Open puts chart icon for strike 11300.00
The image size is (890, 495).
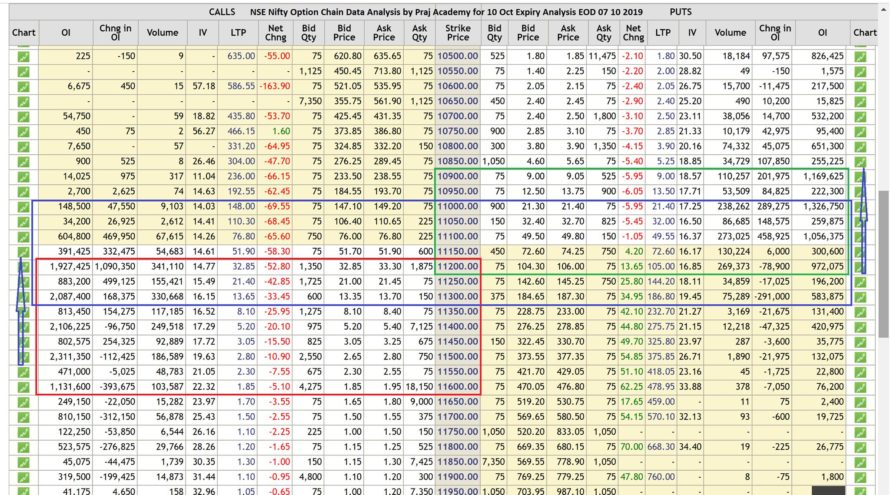pyautogui.click(x=860, y=297)
